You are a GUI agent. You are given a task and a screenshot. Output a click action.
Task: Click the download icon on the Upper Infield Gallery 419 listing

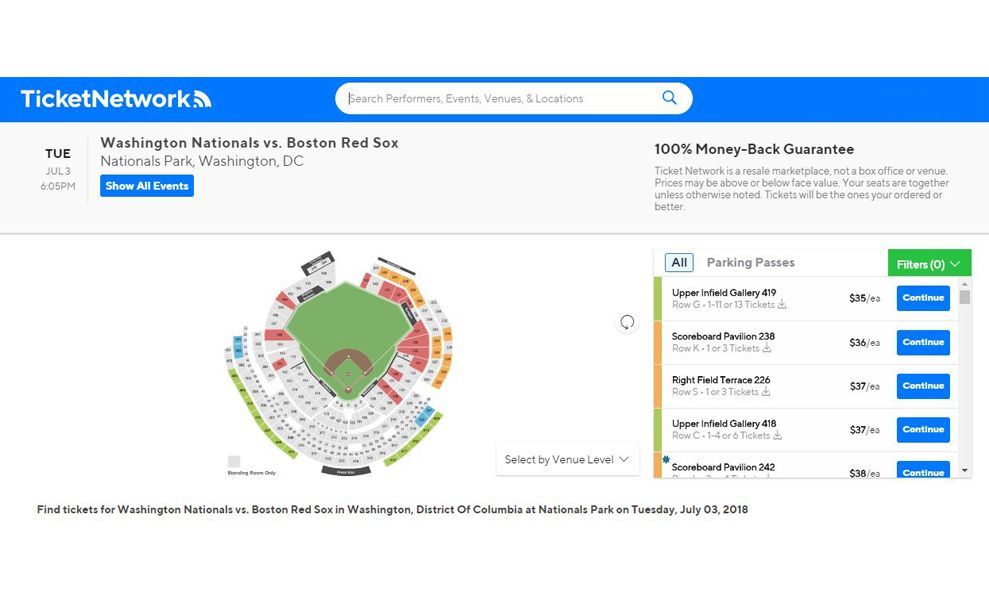[x=782, y=305]
